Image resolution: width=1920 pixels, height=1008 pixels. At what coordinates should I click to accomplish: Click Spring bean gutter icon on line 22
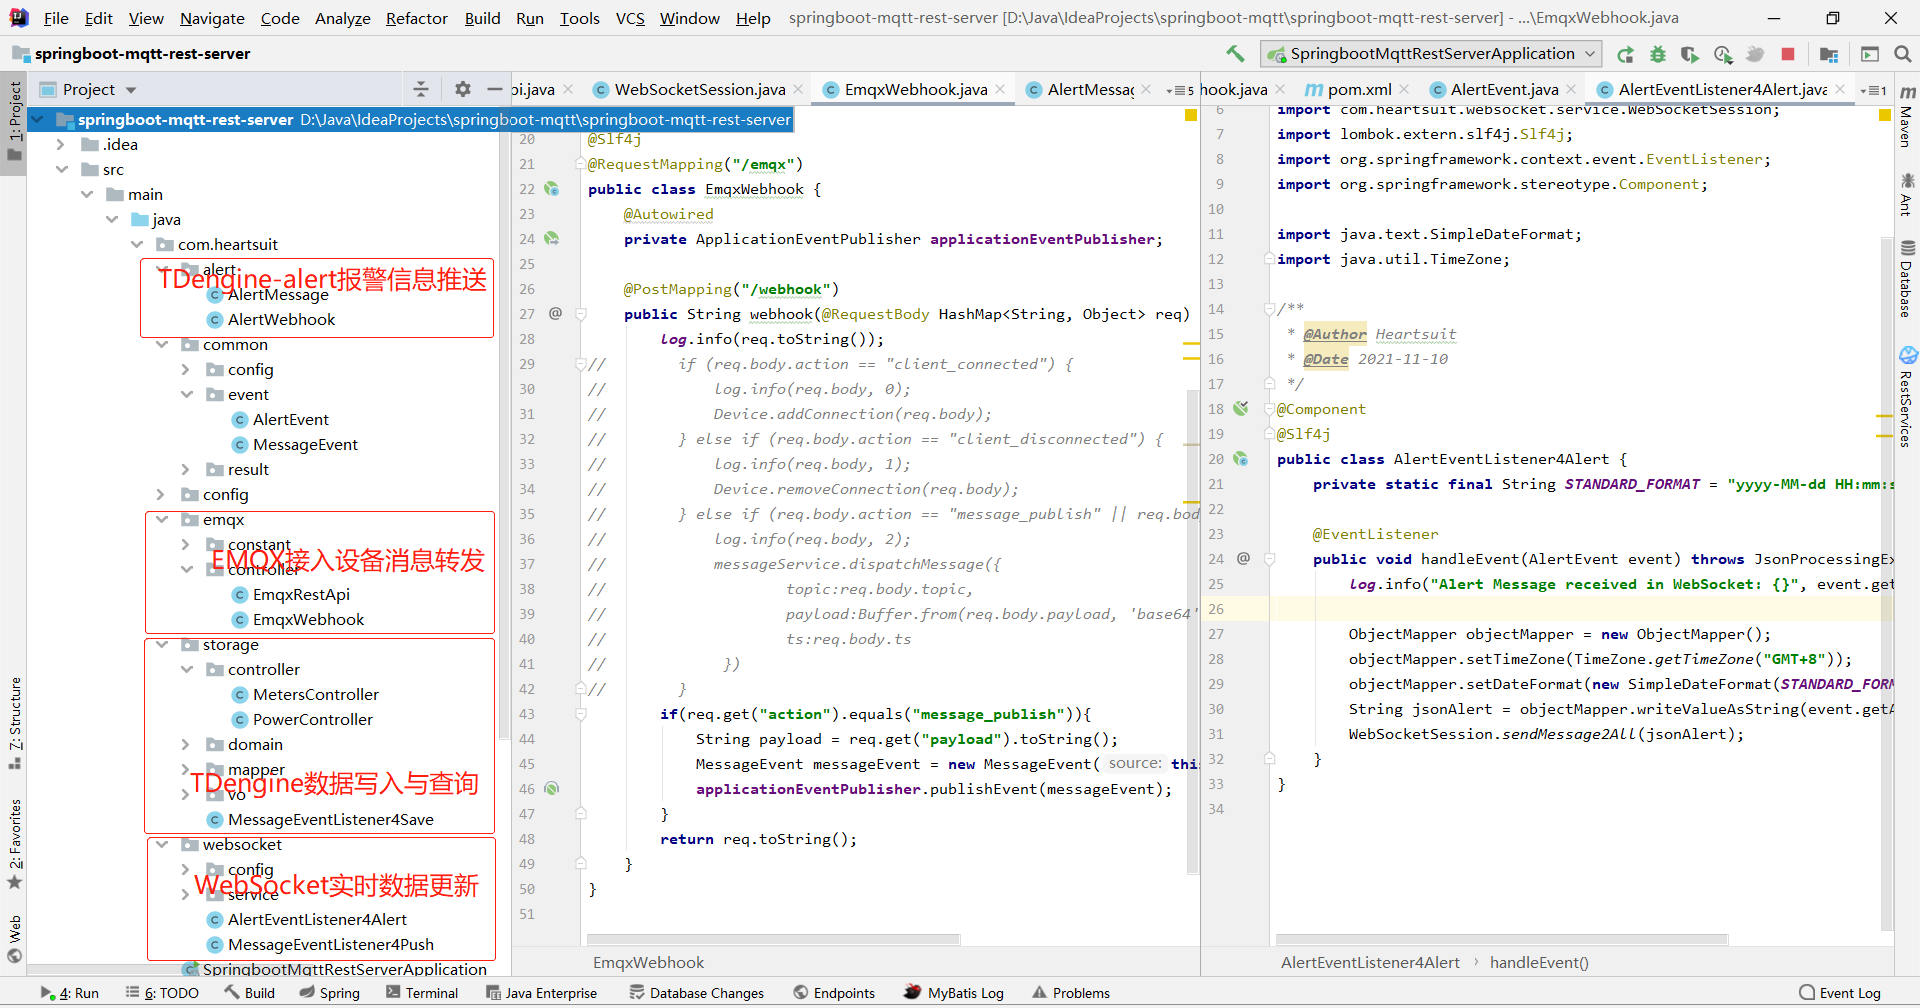click(x=552, y=189)
